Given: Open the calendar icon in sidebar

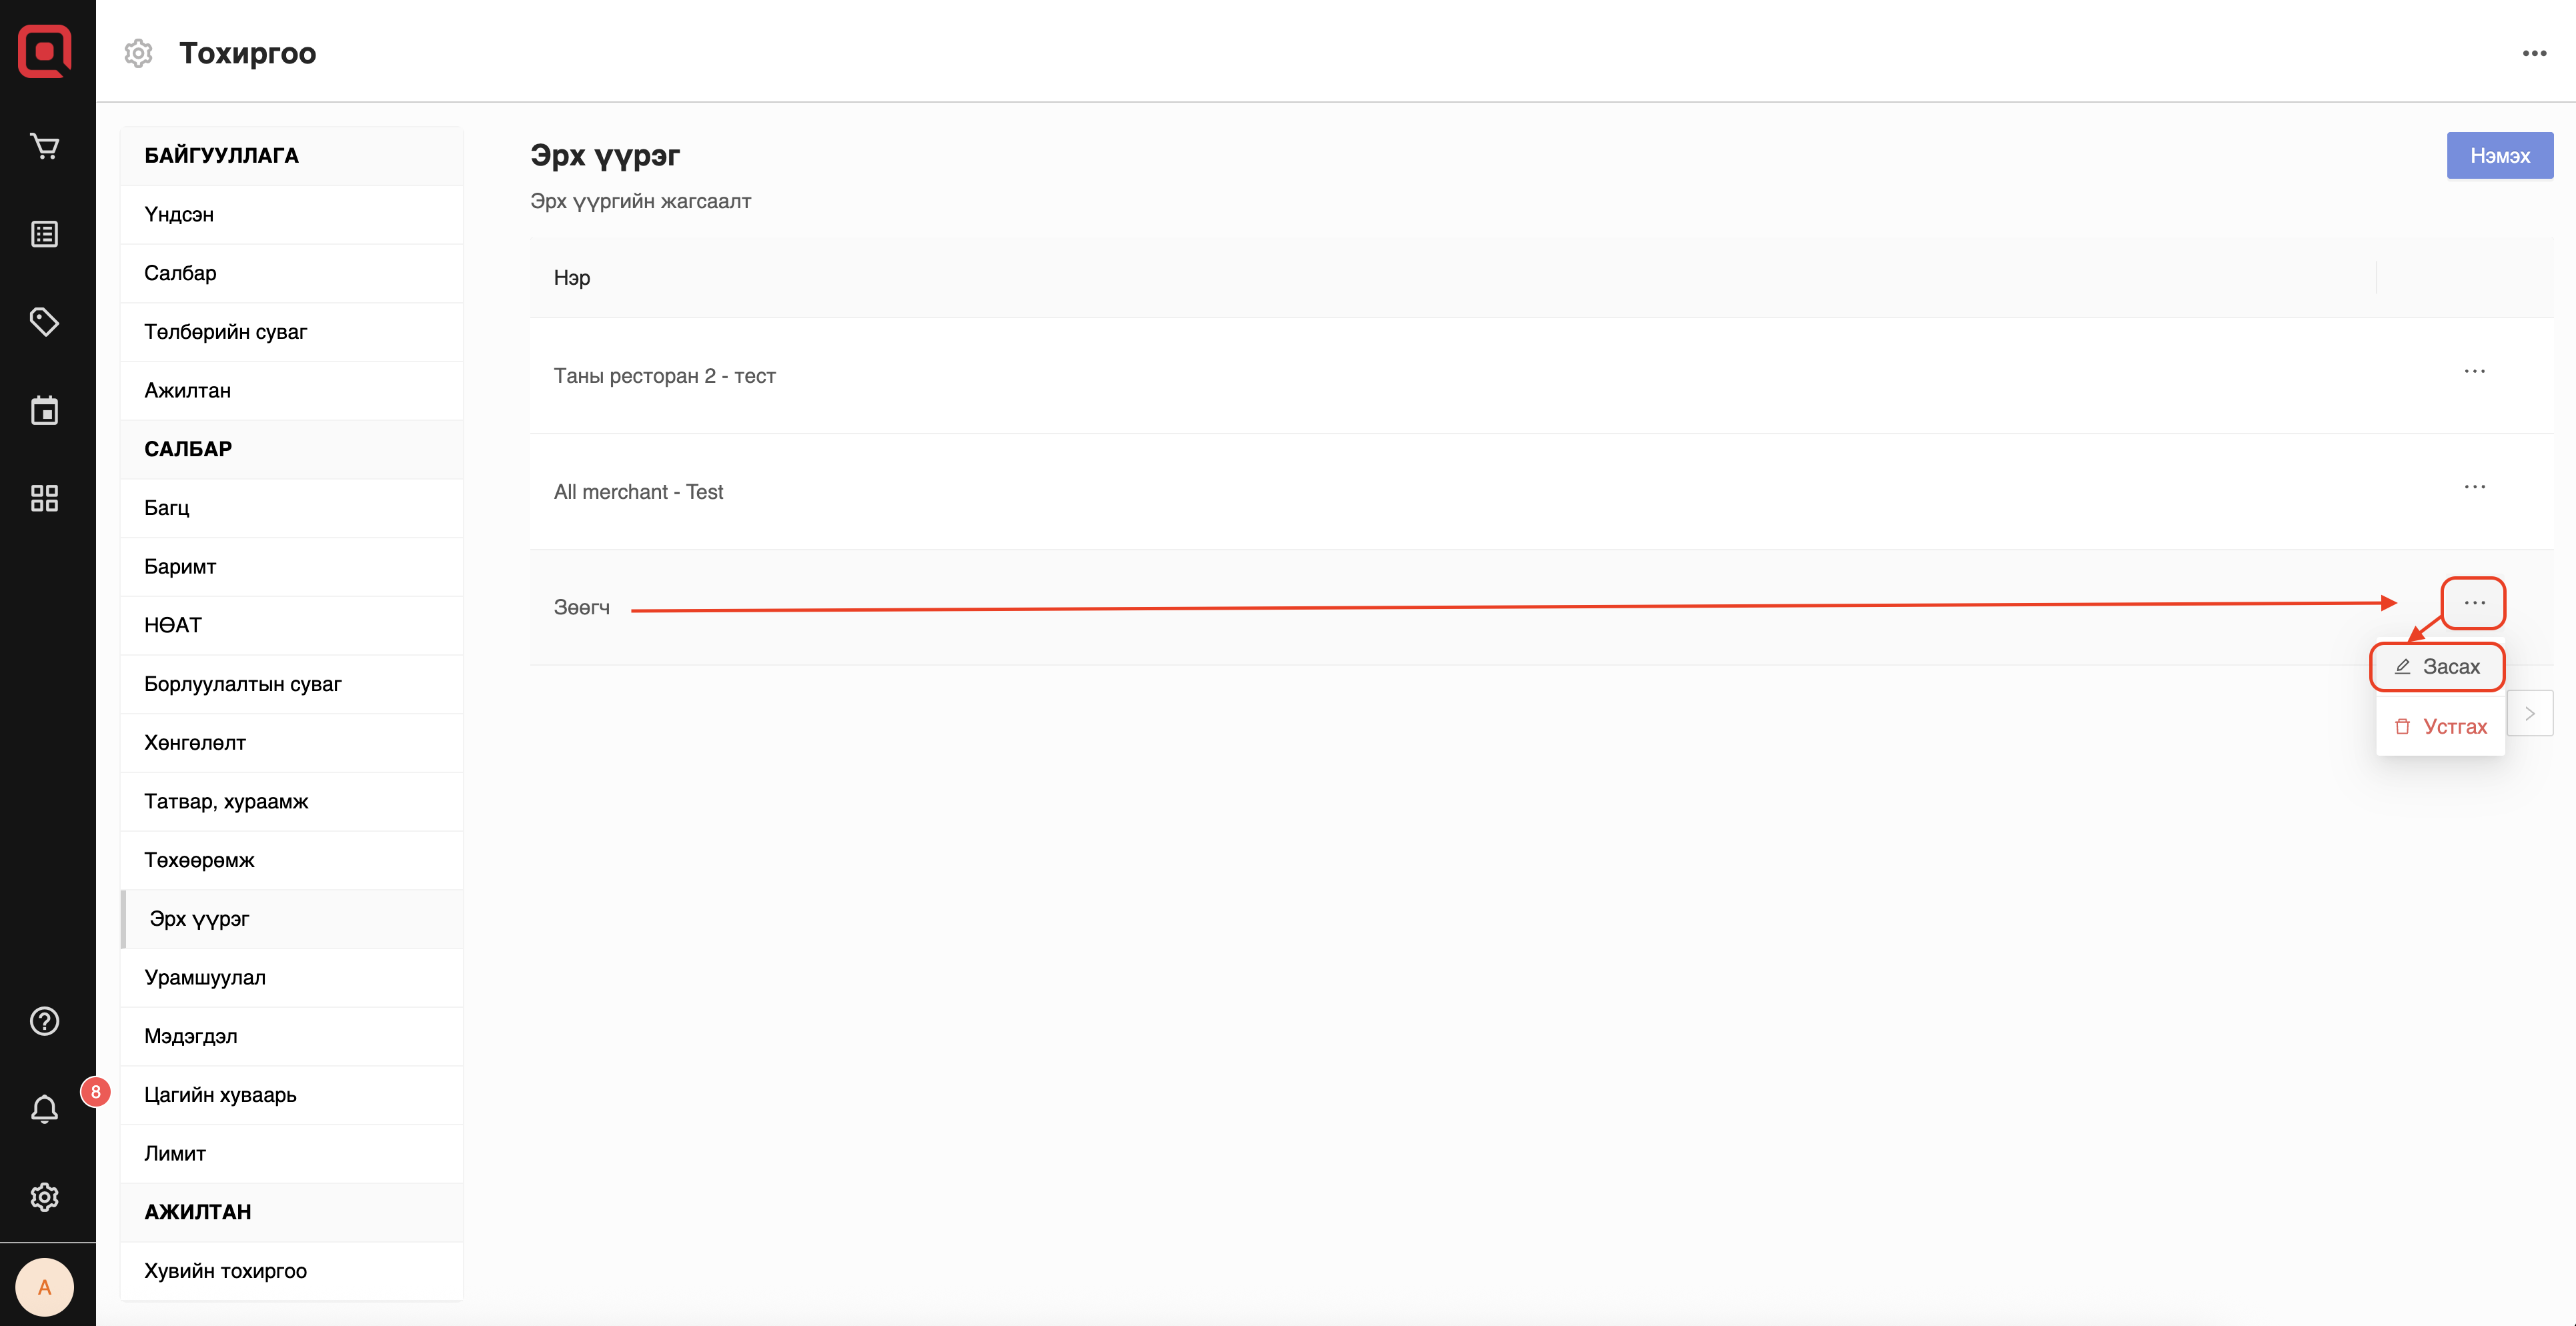Looking at the screenshot, I should [x=44, y=410].
